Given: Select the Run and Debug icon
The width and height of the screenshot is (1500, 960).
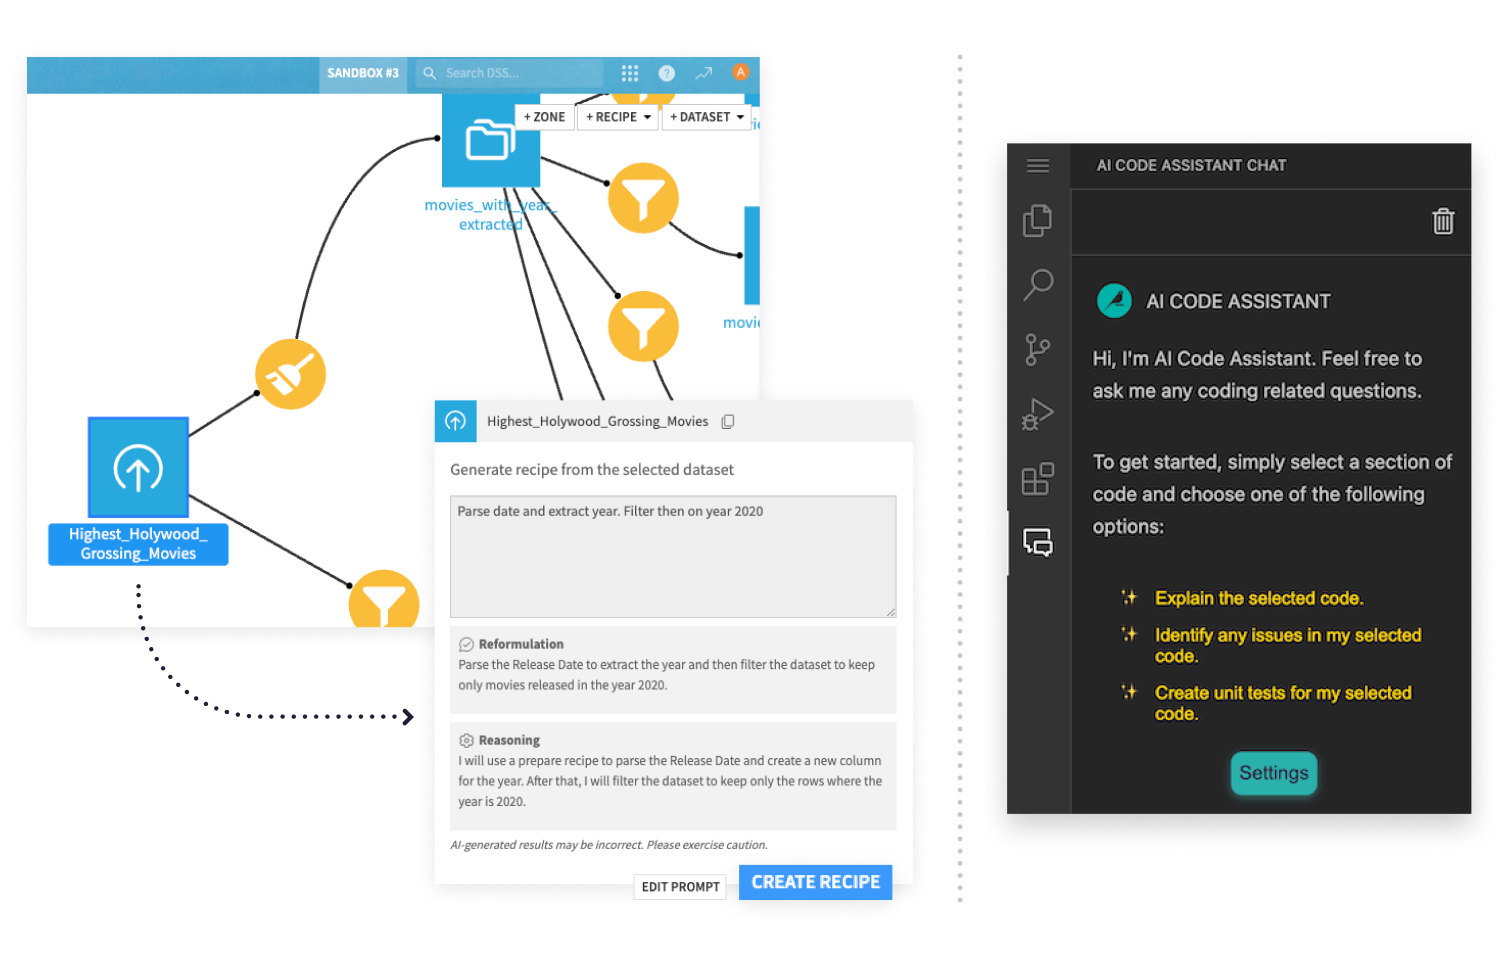Looking at the screenshot, I should tap(1037, 413).
